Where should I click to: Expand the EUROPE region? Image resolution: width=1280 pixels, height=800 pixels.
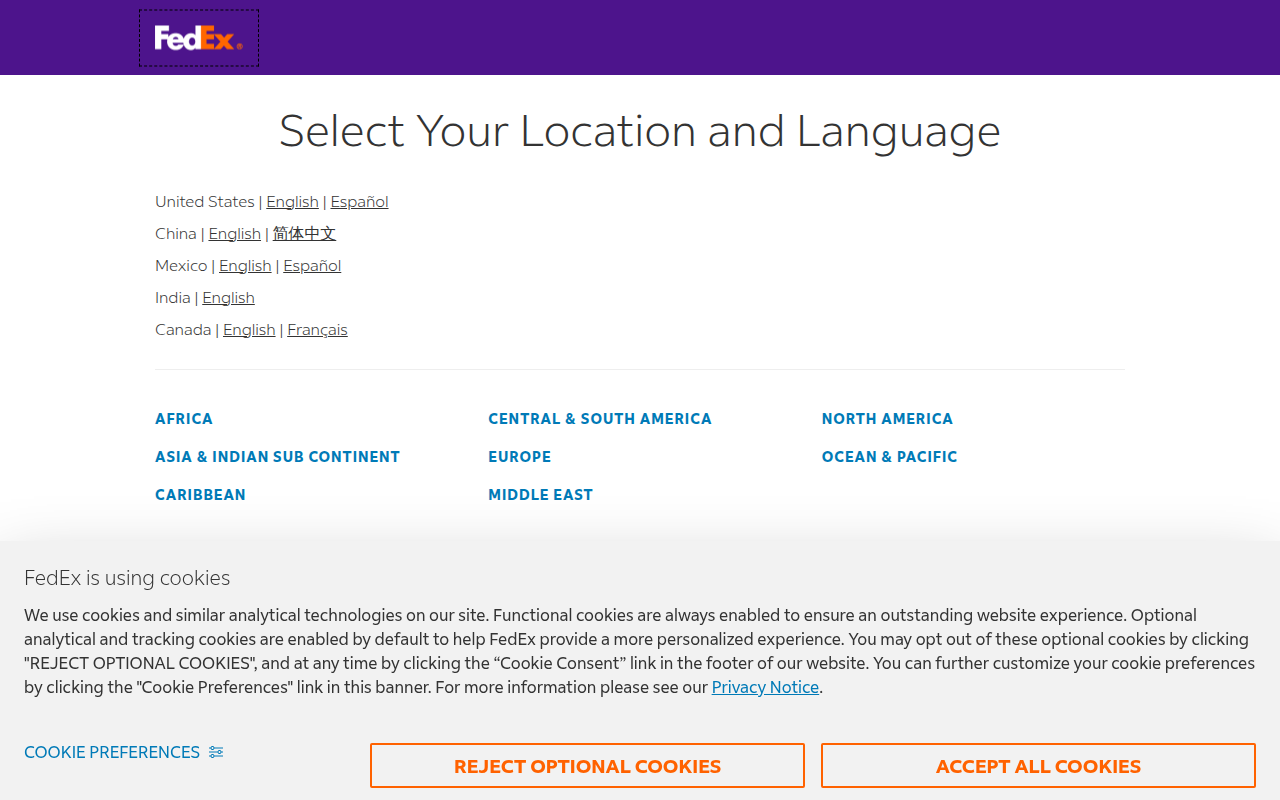pos(520,457)
